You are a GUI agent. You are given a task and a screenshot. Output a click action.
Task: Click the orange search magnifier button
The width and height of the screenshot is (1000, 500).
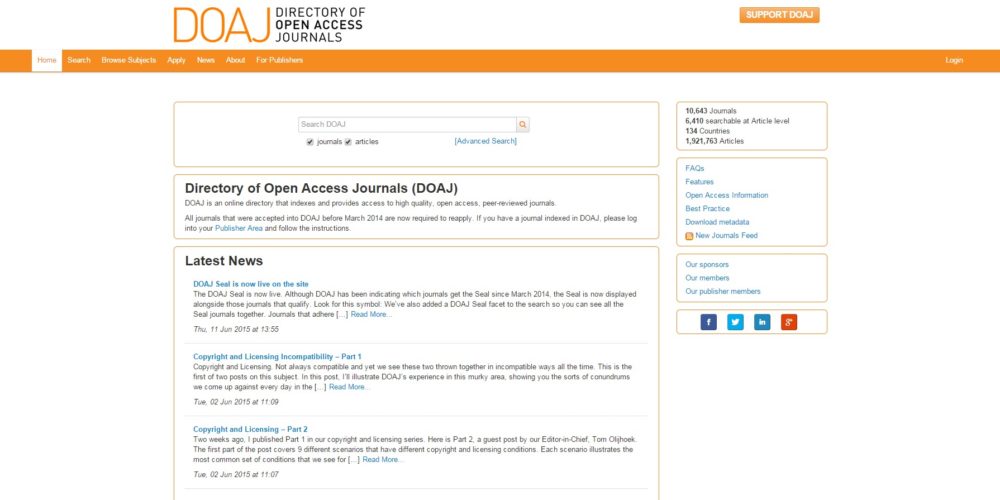(x=523, y=125)
